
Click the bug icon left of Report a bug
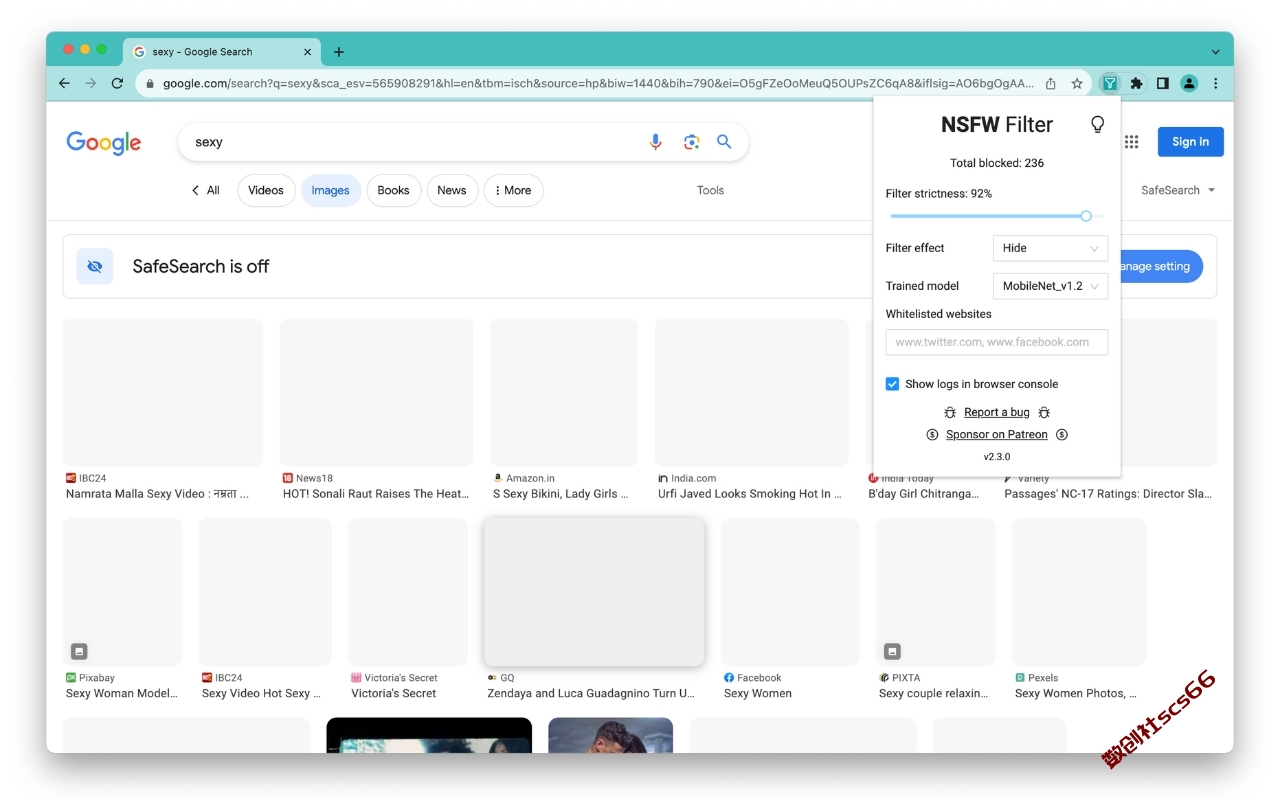coord(950,412)
